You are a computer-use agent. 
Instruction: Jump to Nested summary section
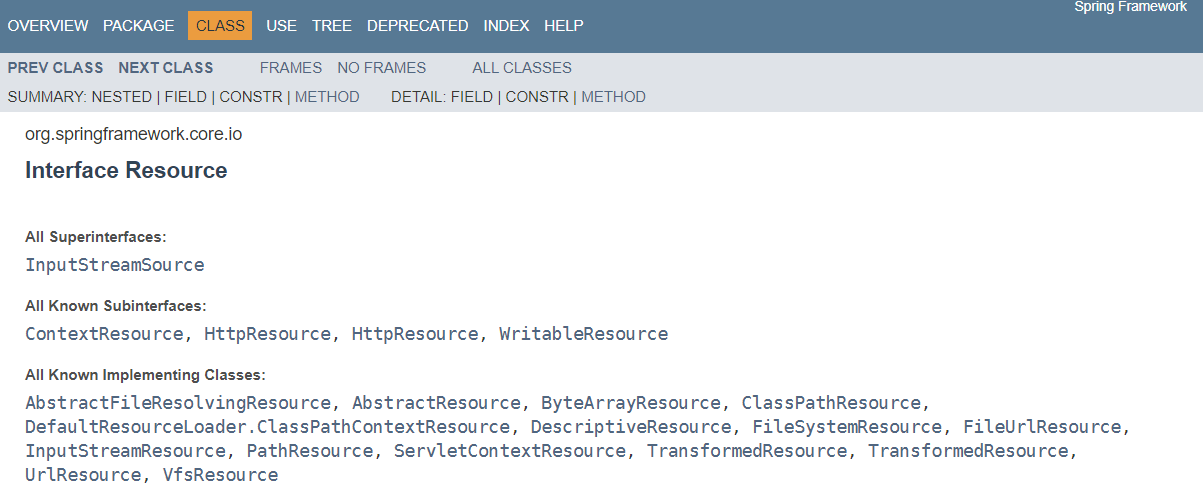[x=121, y=97]
